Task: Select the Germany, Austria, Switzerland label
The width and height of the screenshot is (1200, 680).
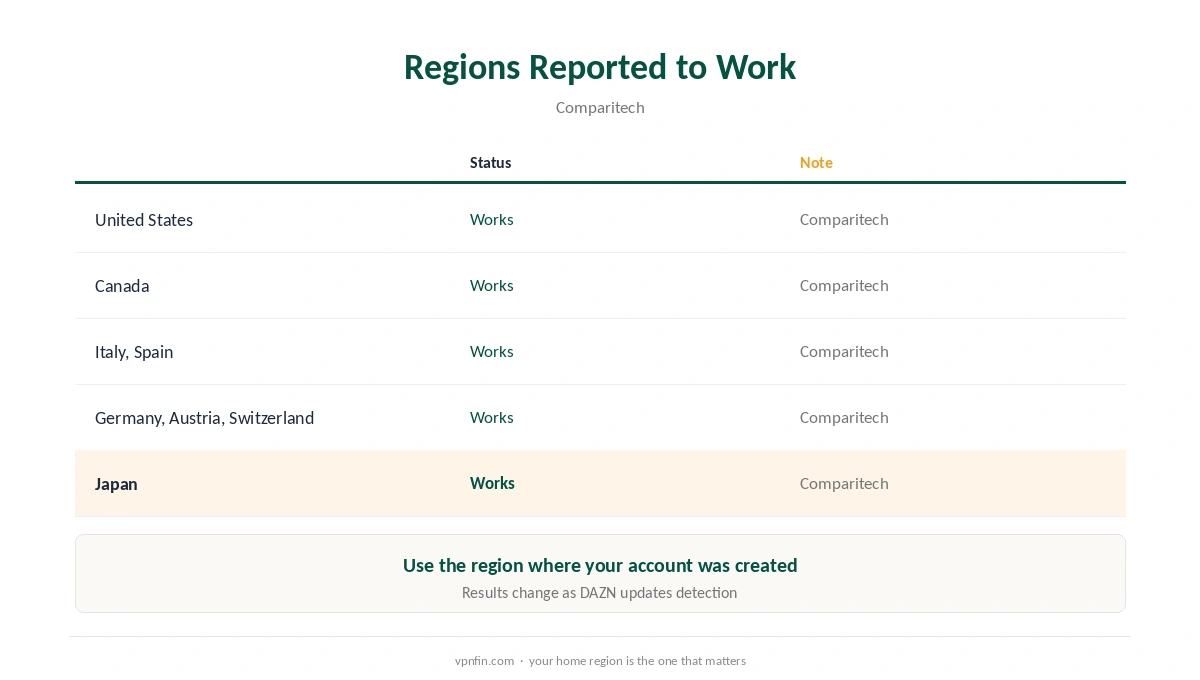Action: coord(205,418)
